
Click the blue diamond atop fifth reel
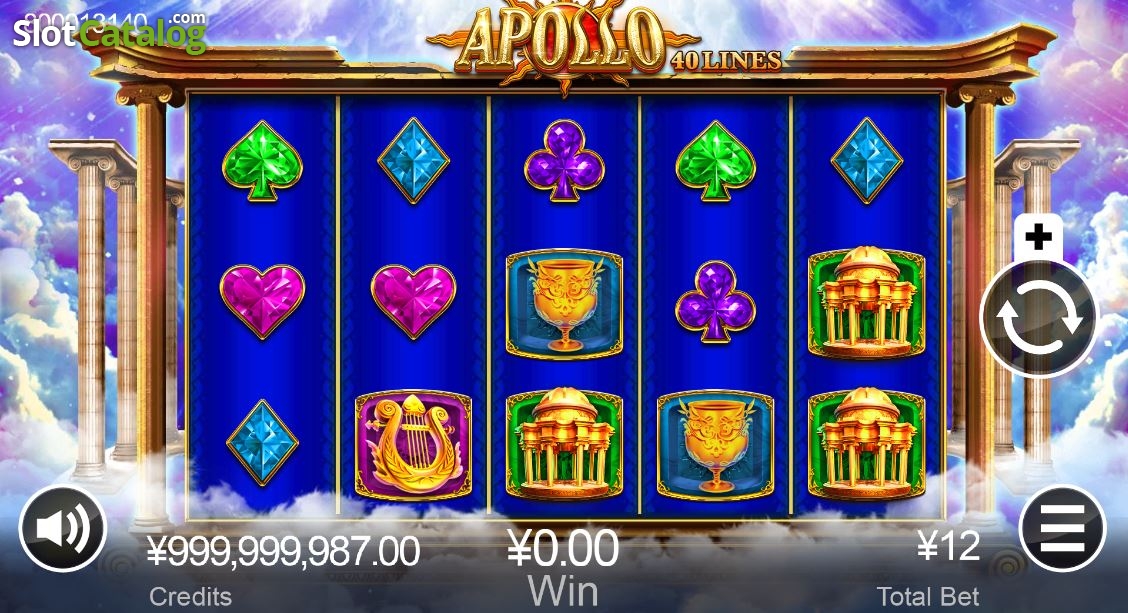[x=866, y=160]
